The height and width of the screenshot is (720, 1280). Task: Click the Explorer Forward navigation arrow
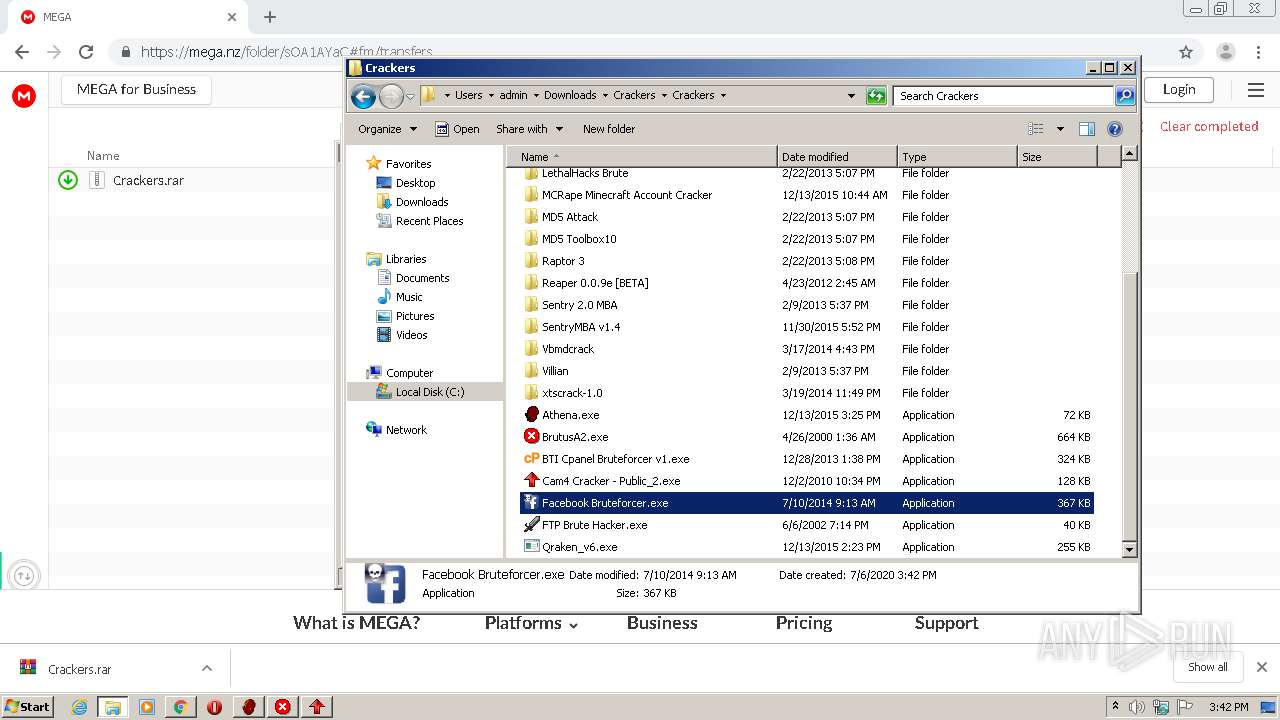coord(391,96)
